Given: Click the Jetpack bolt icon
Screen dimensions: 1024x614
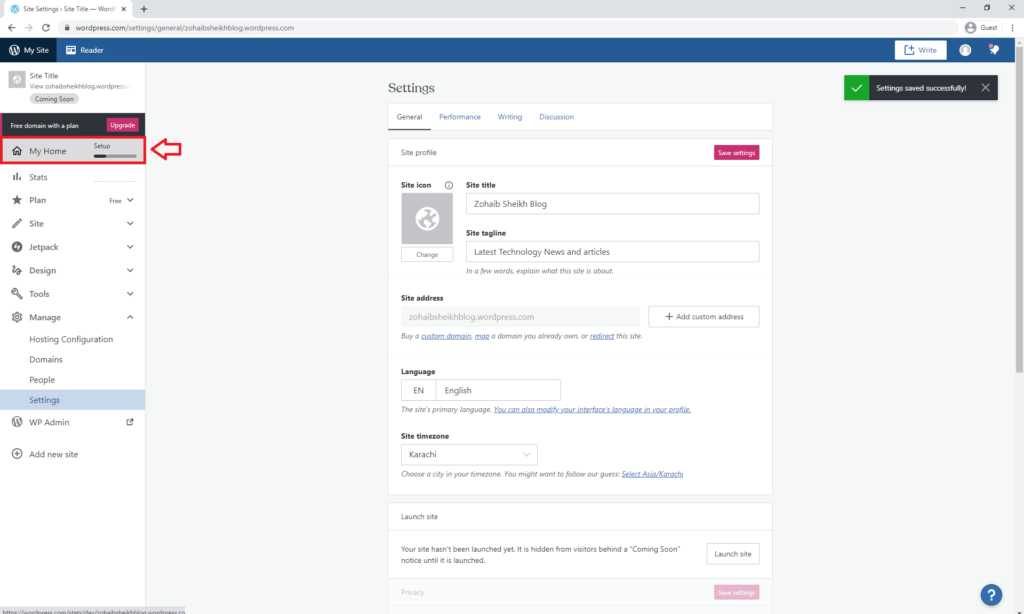Looking at the screenshot, I should click(17, 247).
